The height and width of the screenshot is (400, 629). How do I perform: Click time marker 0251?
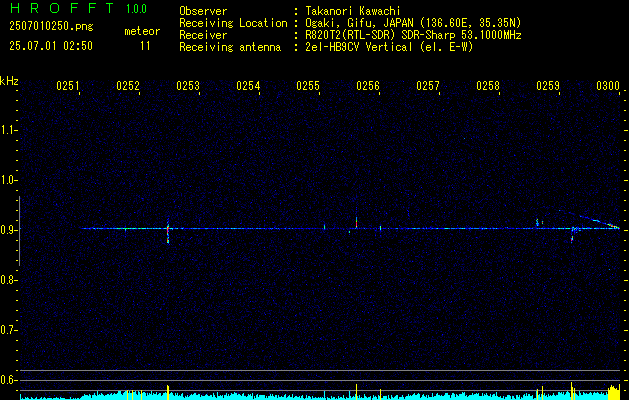coord(67,86)
